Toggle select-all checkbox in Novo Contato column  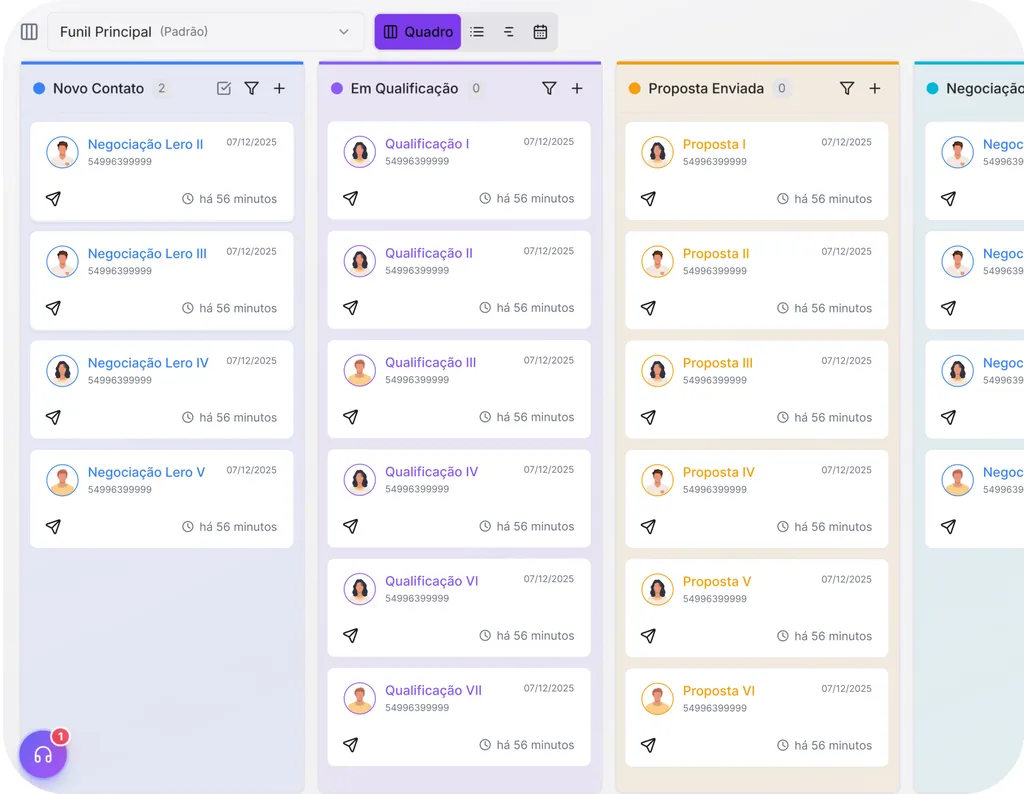coord(224,88)
